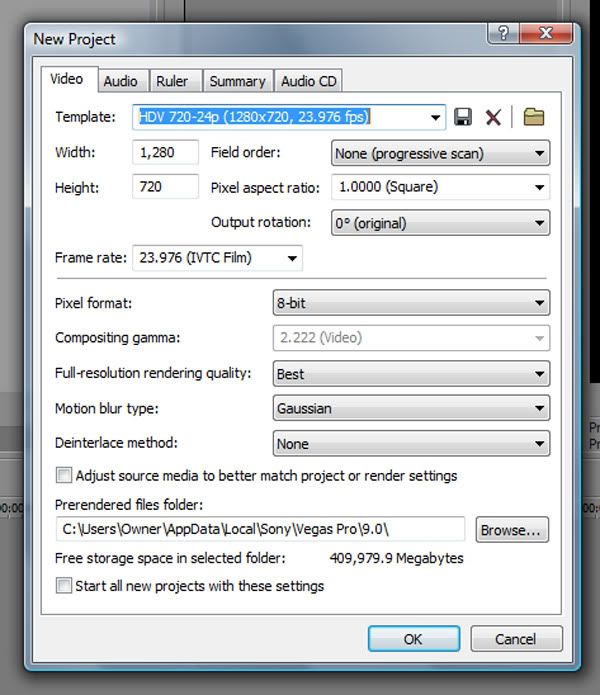The height and width of the screenshot is (695, 600).
Task: Open the Motion blur type dropdown
Action: tap(411, 408)
